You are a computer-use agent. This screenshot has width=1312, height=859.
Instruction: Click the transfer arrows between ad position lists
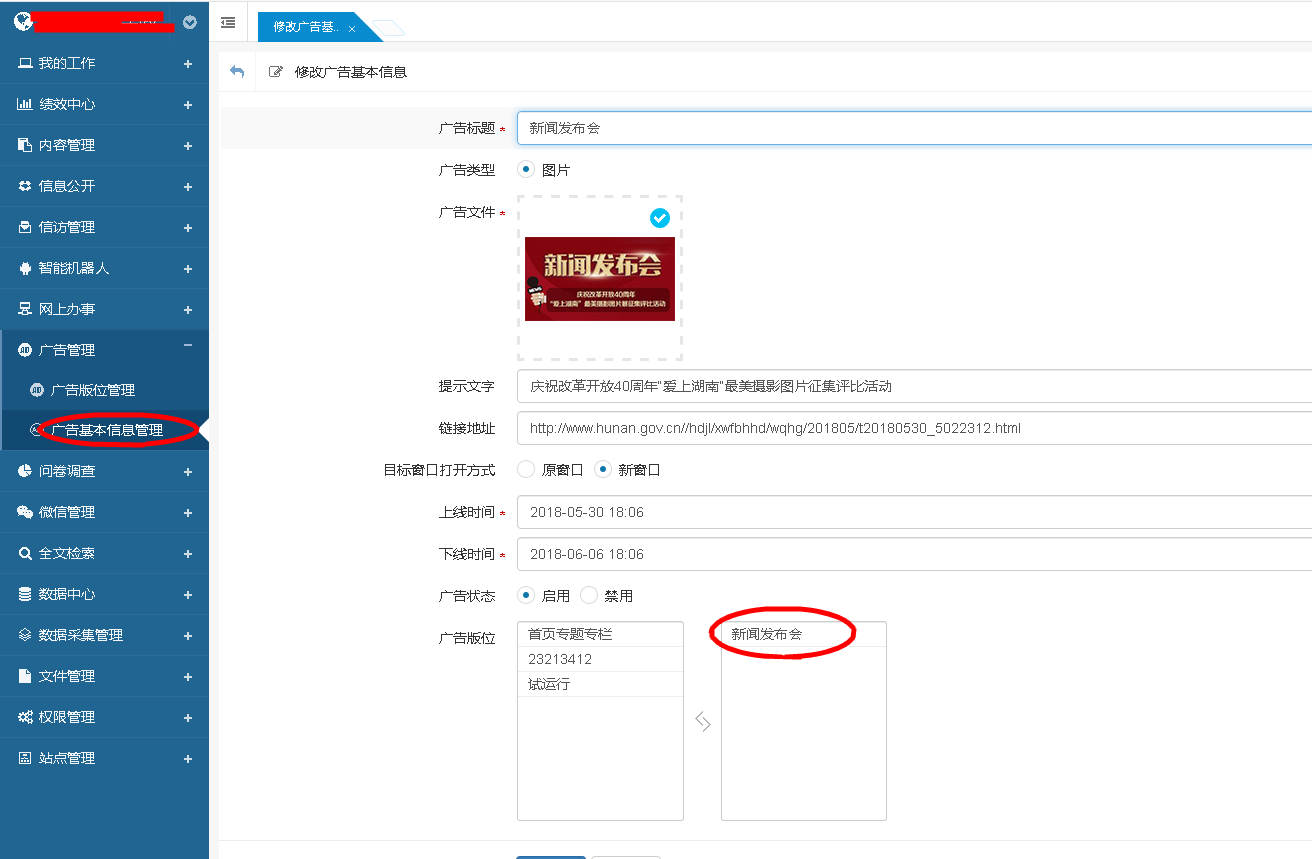[x=703, y=721]
